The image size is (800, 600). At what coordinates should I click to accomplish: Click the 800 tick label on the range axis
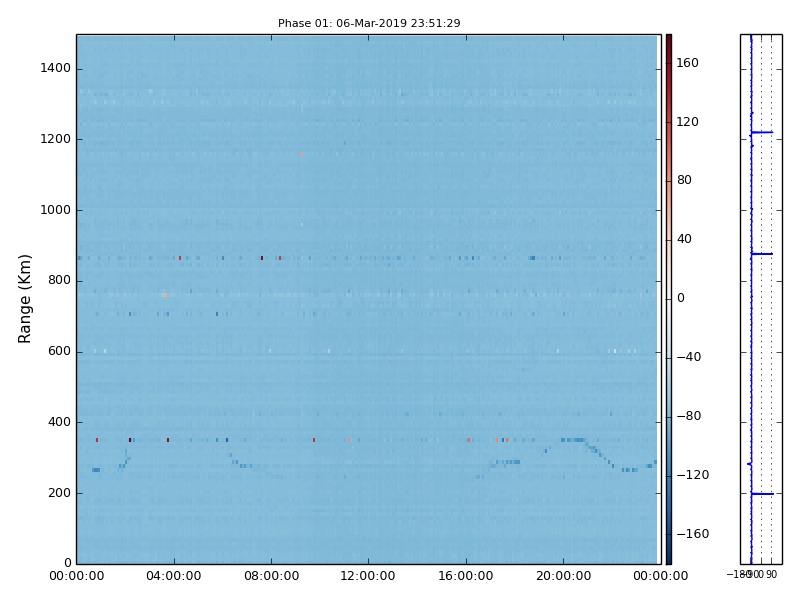pyautogui.click(x=59, y=281)
